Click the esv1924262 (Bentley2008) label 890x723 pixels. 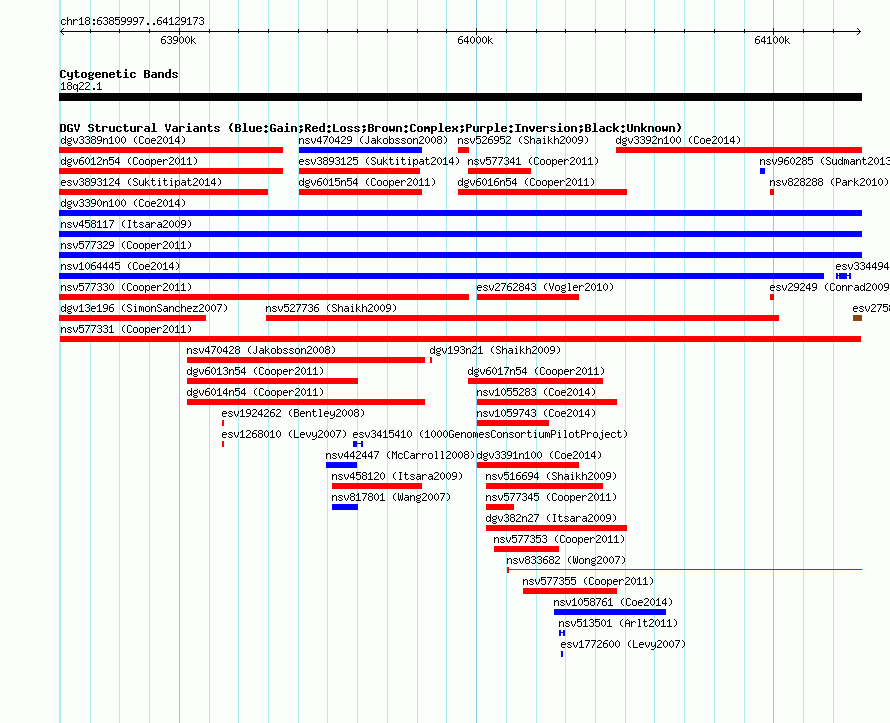pos(293,413)
